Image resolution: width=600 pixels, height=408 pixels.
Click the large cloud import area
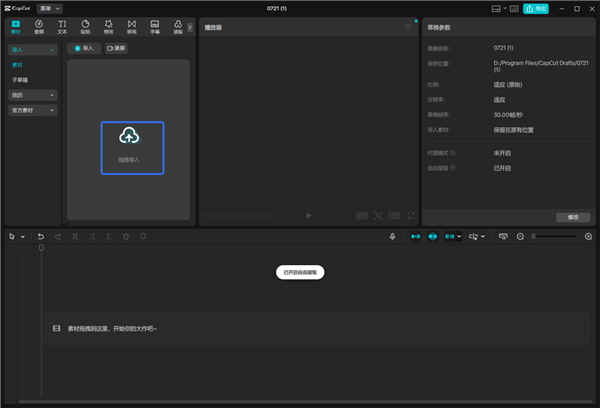click(x=131, y=147)
